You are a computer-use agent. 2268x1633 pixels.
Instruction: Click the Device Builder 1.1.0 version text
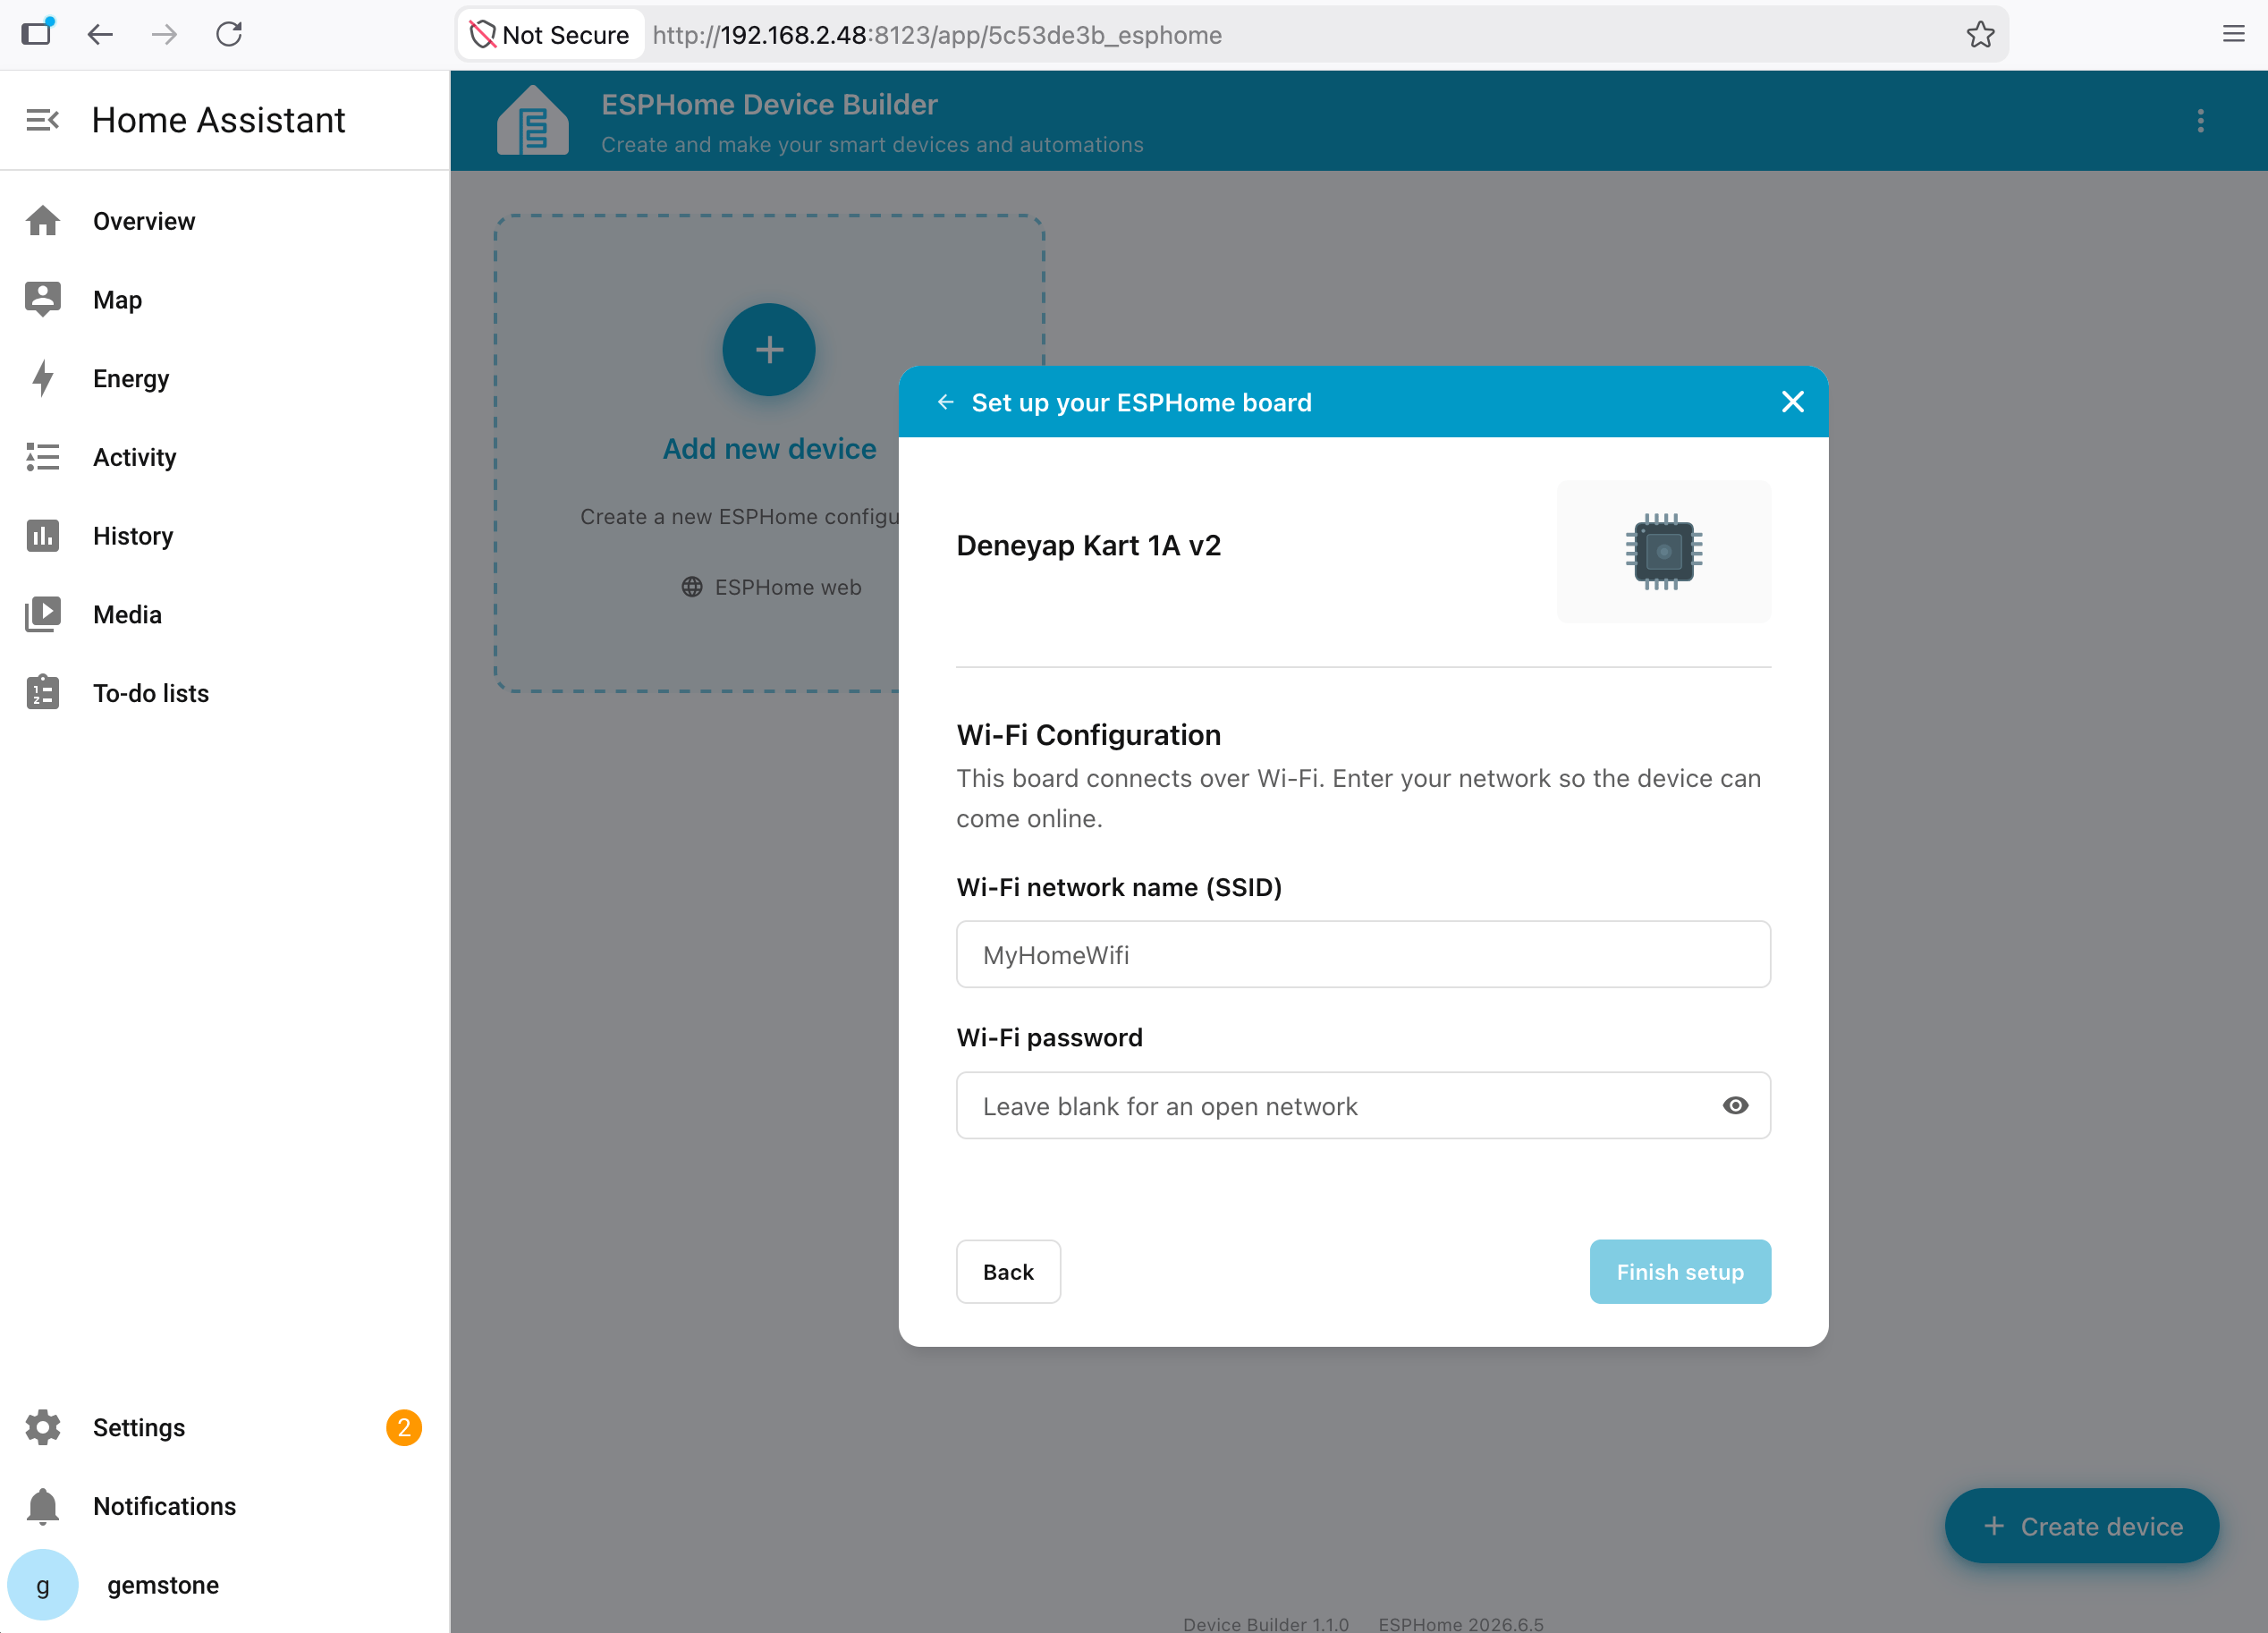[1266, 1623]
